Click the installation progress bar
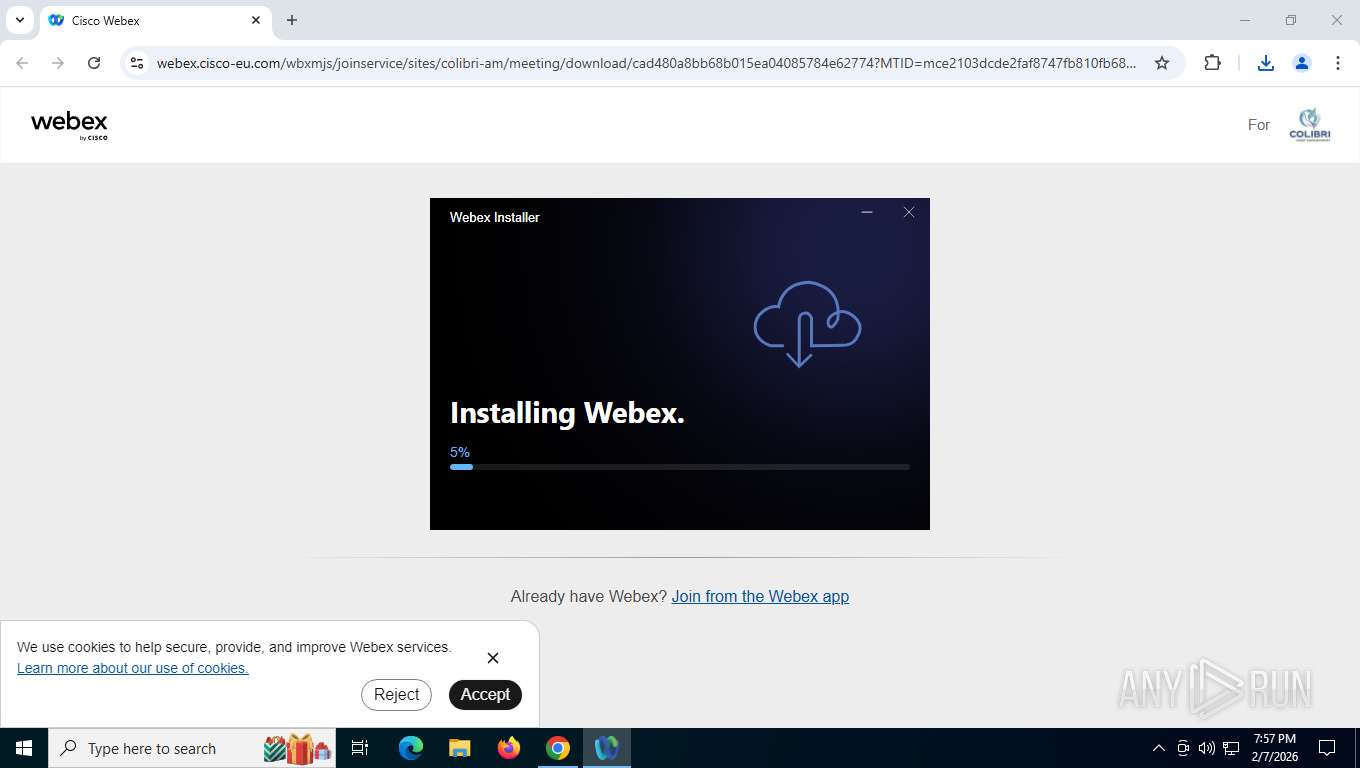Screen dimensions: 1360x768 tap(680, 467)
